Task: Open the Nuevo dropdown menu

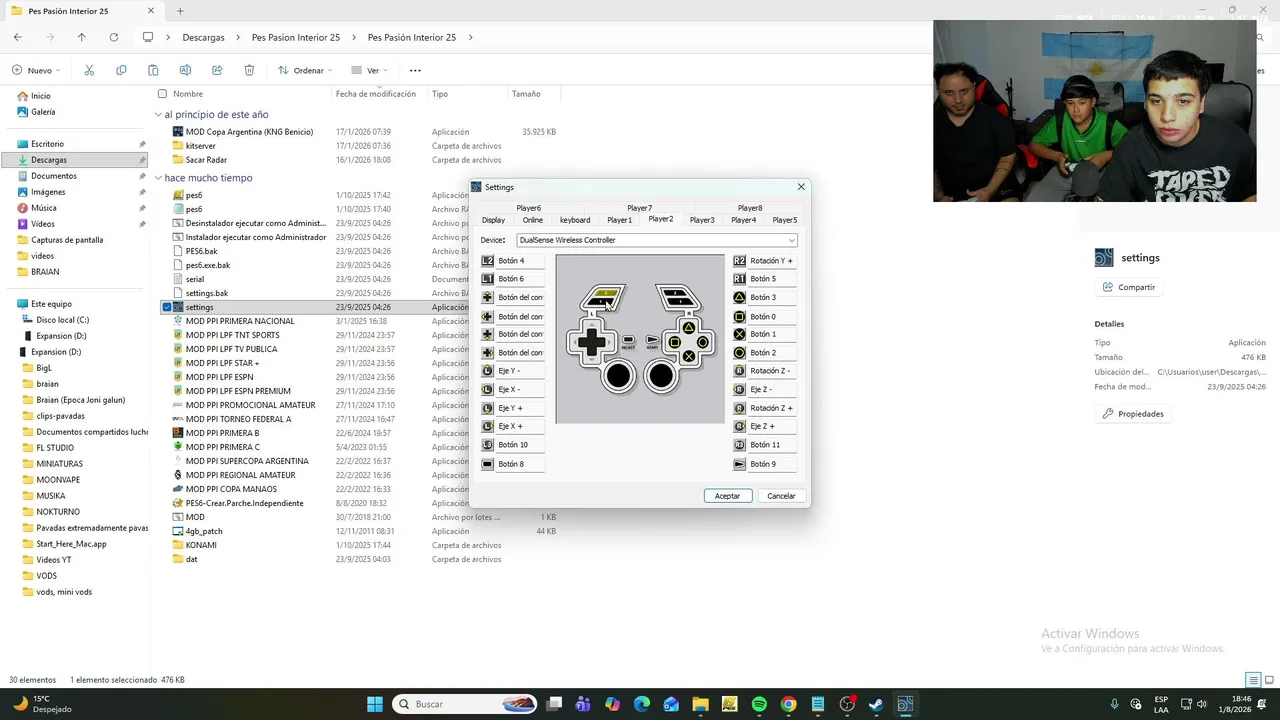Action: 36,70
